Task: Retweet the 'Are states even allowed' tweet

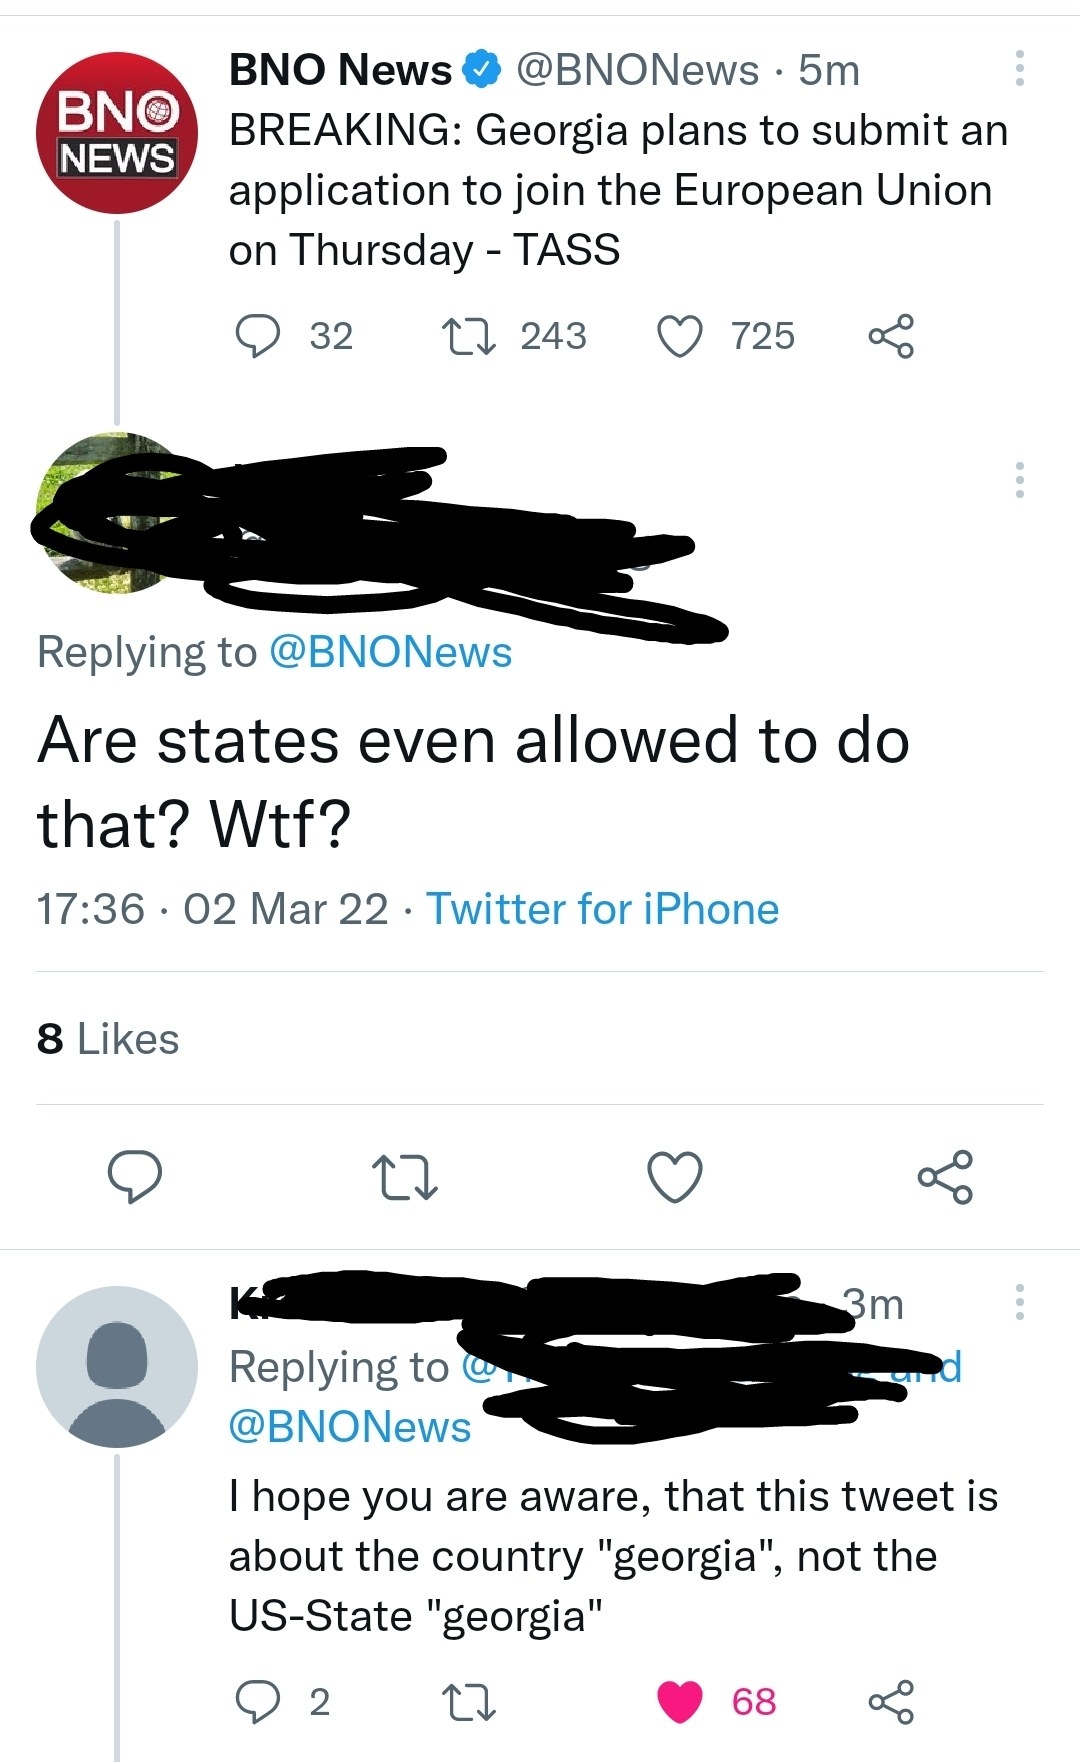Action: tap(404, 1177)
